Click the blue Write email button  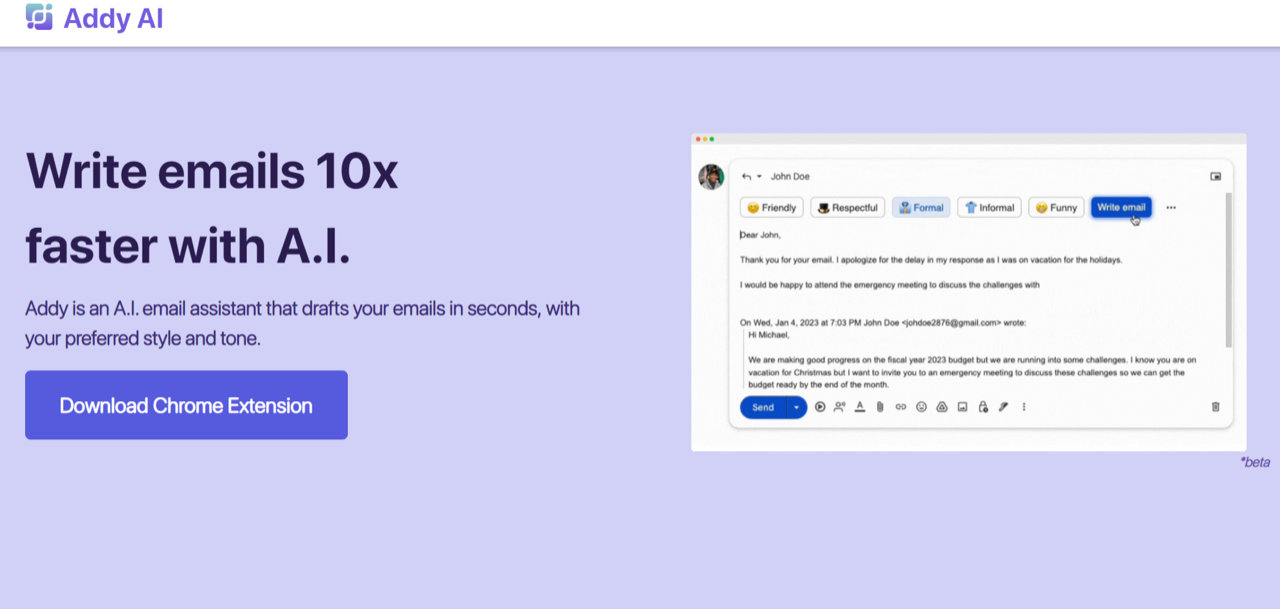coord(1121,207)
